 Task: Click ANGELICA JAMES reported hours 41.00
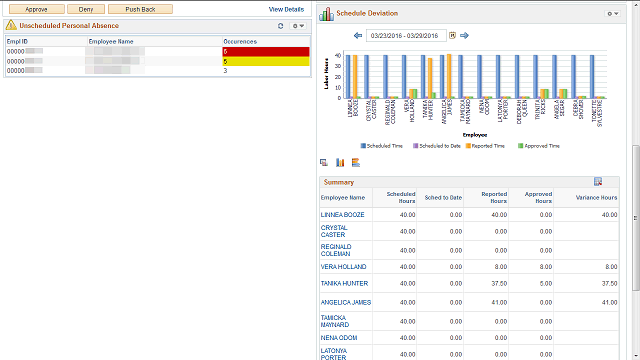[x=499, y=302]
